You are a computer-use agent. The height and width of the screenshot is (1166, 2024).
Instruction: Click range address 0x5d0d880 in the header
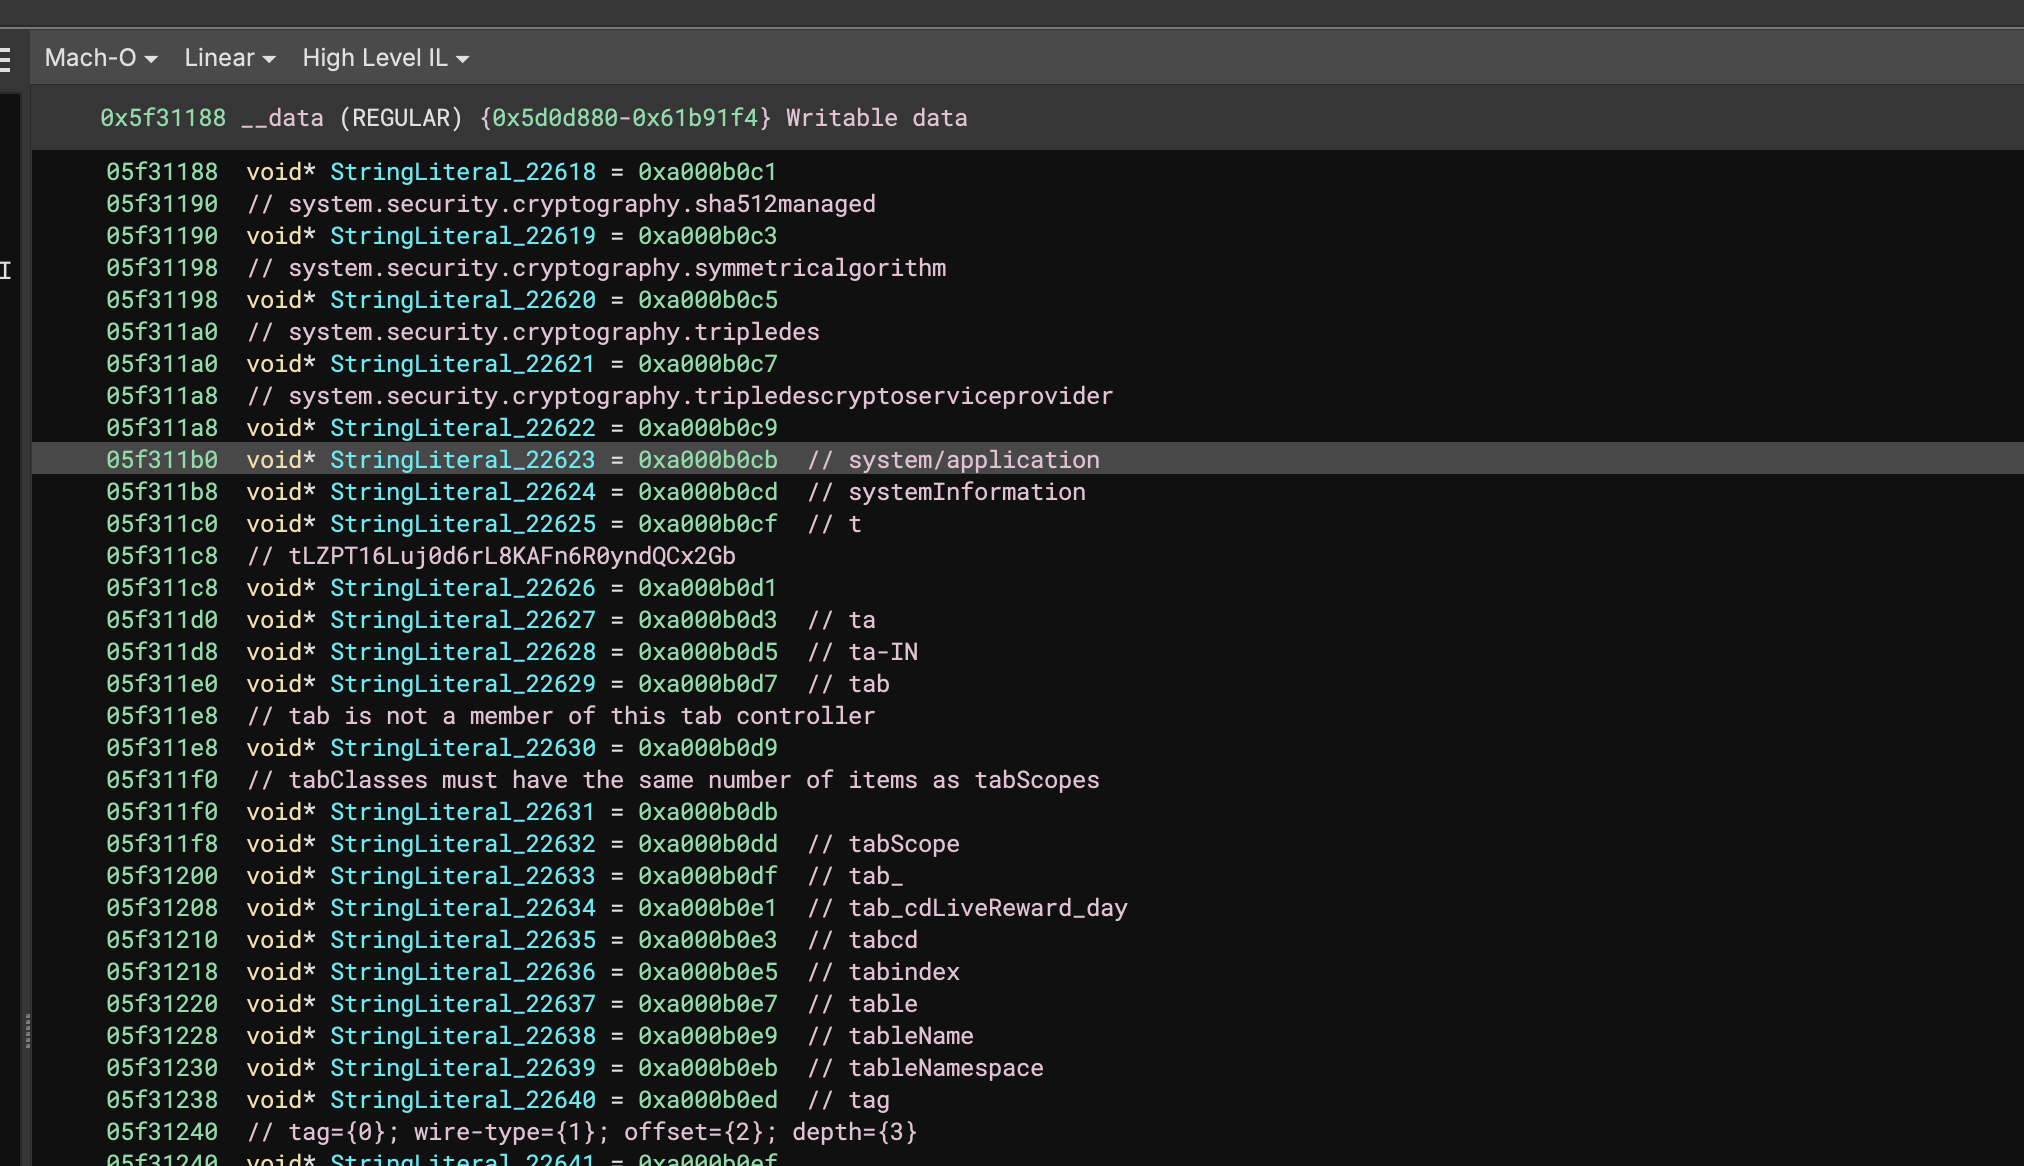pos(555,118)
